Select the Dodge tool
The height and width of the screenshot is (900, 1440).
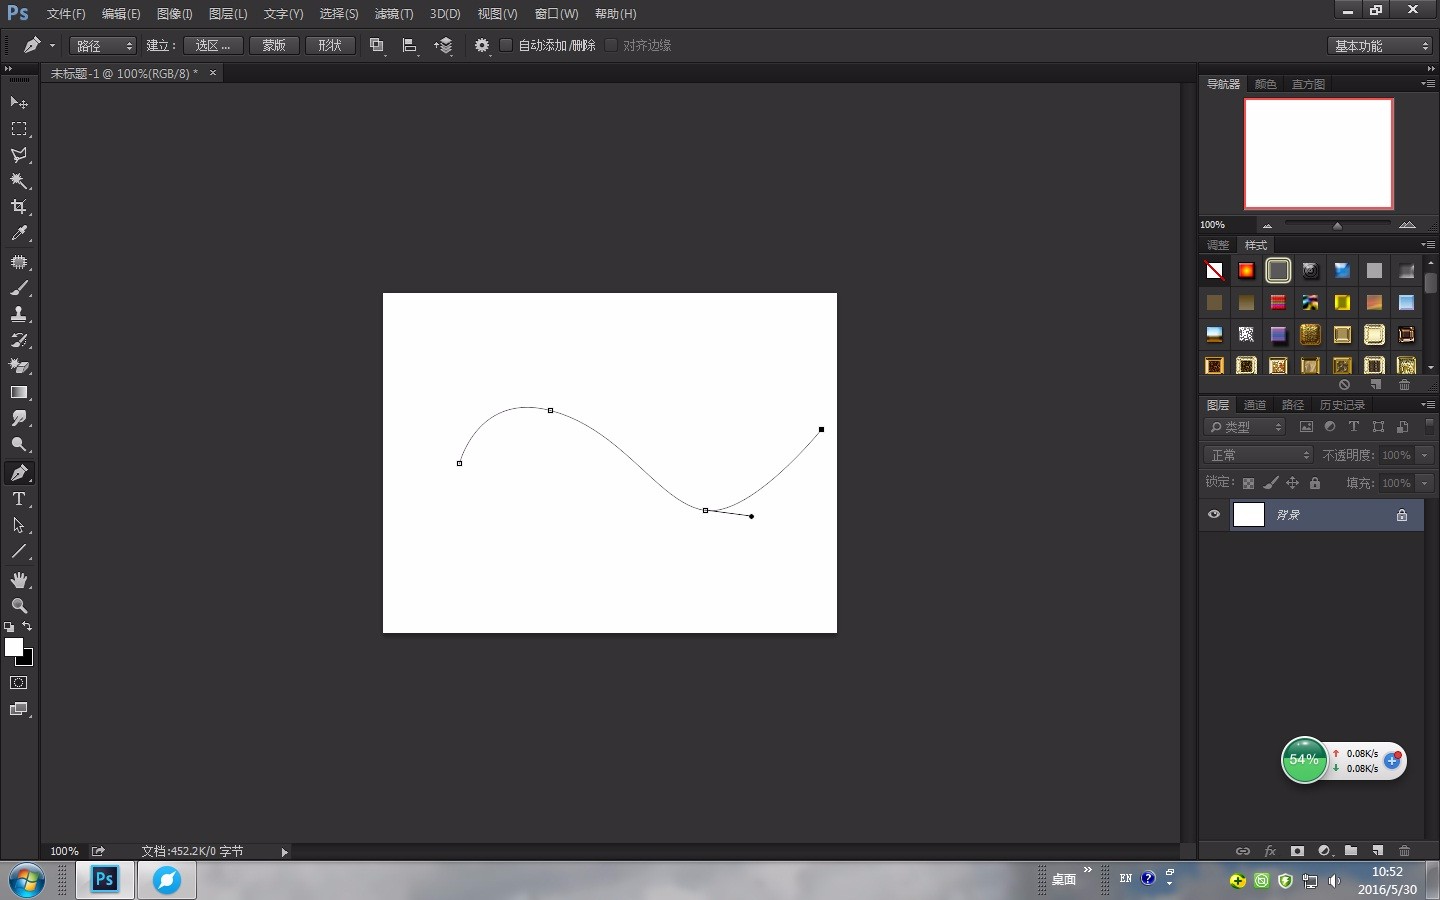click(19, 444)
